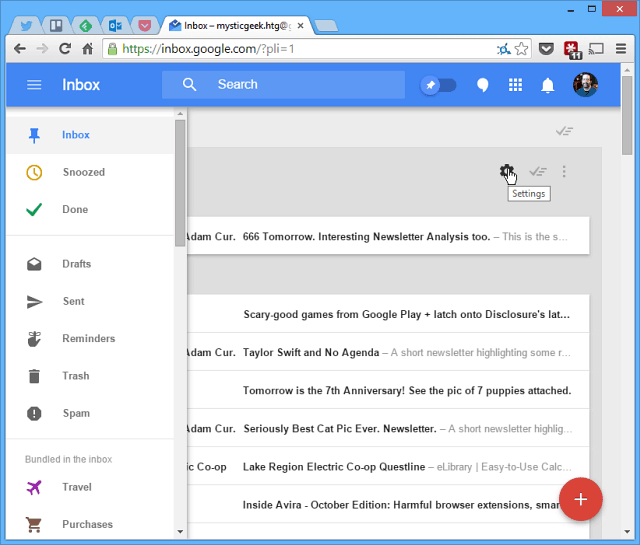Open Hangouts chat bubble icon
Viewport: 640px width, 545px height.
(x=482, y=85)
